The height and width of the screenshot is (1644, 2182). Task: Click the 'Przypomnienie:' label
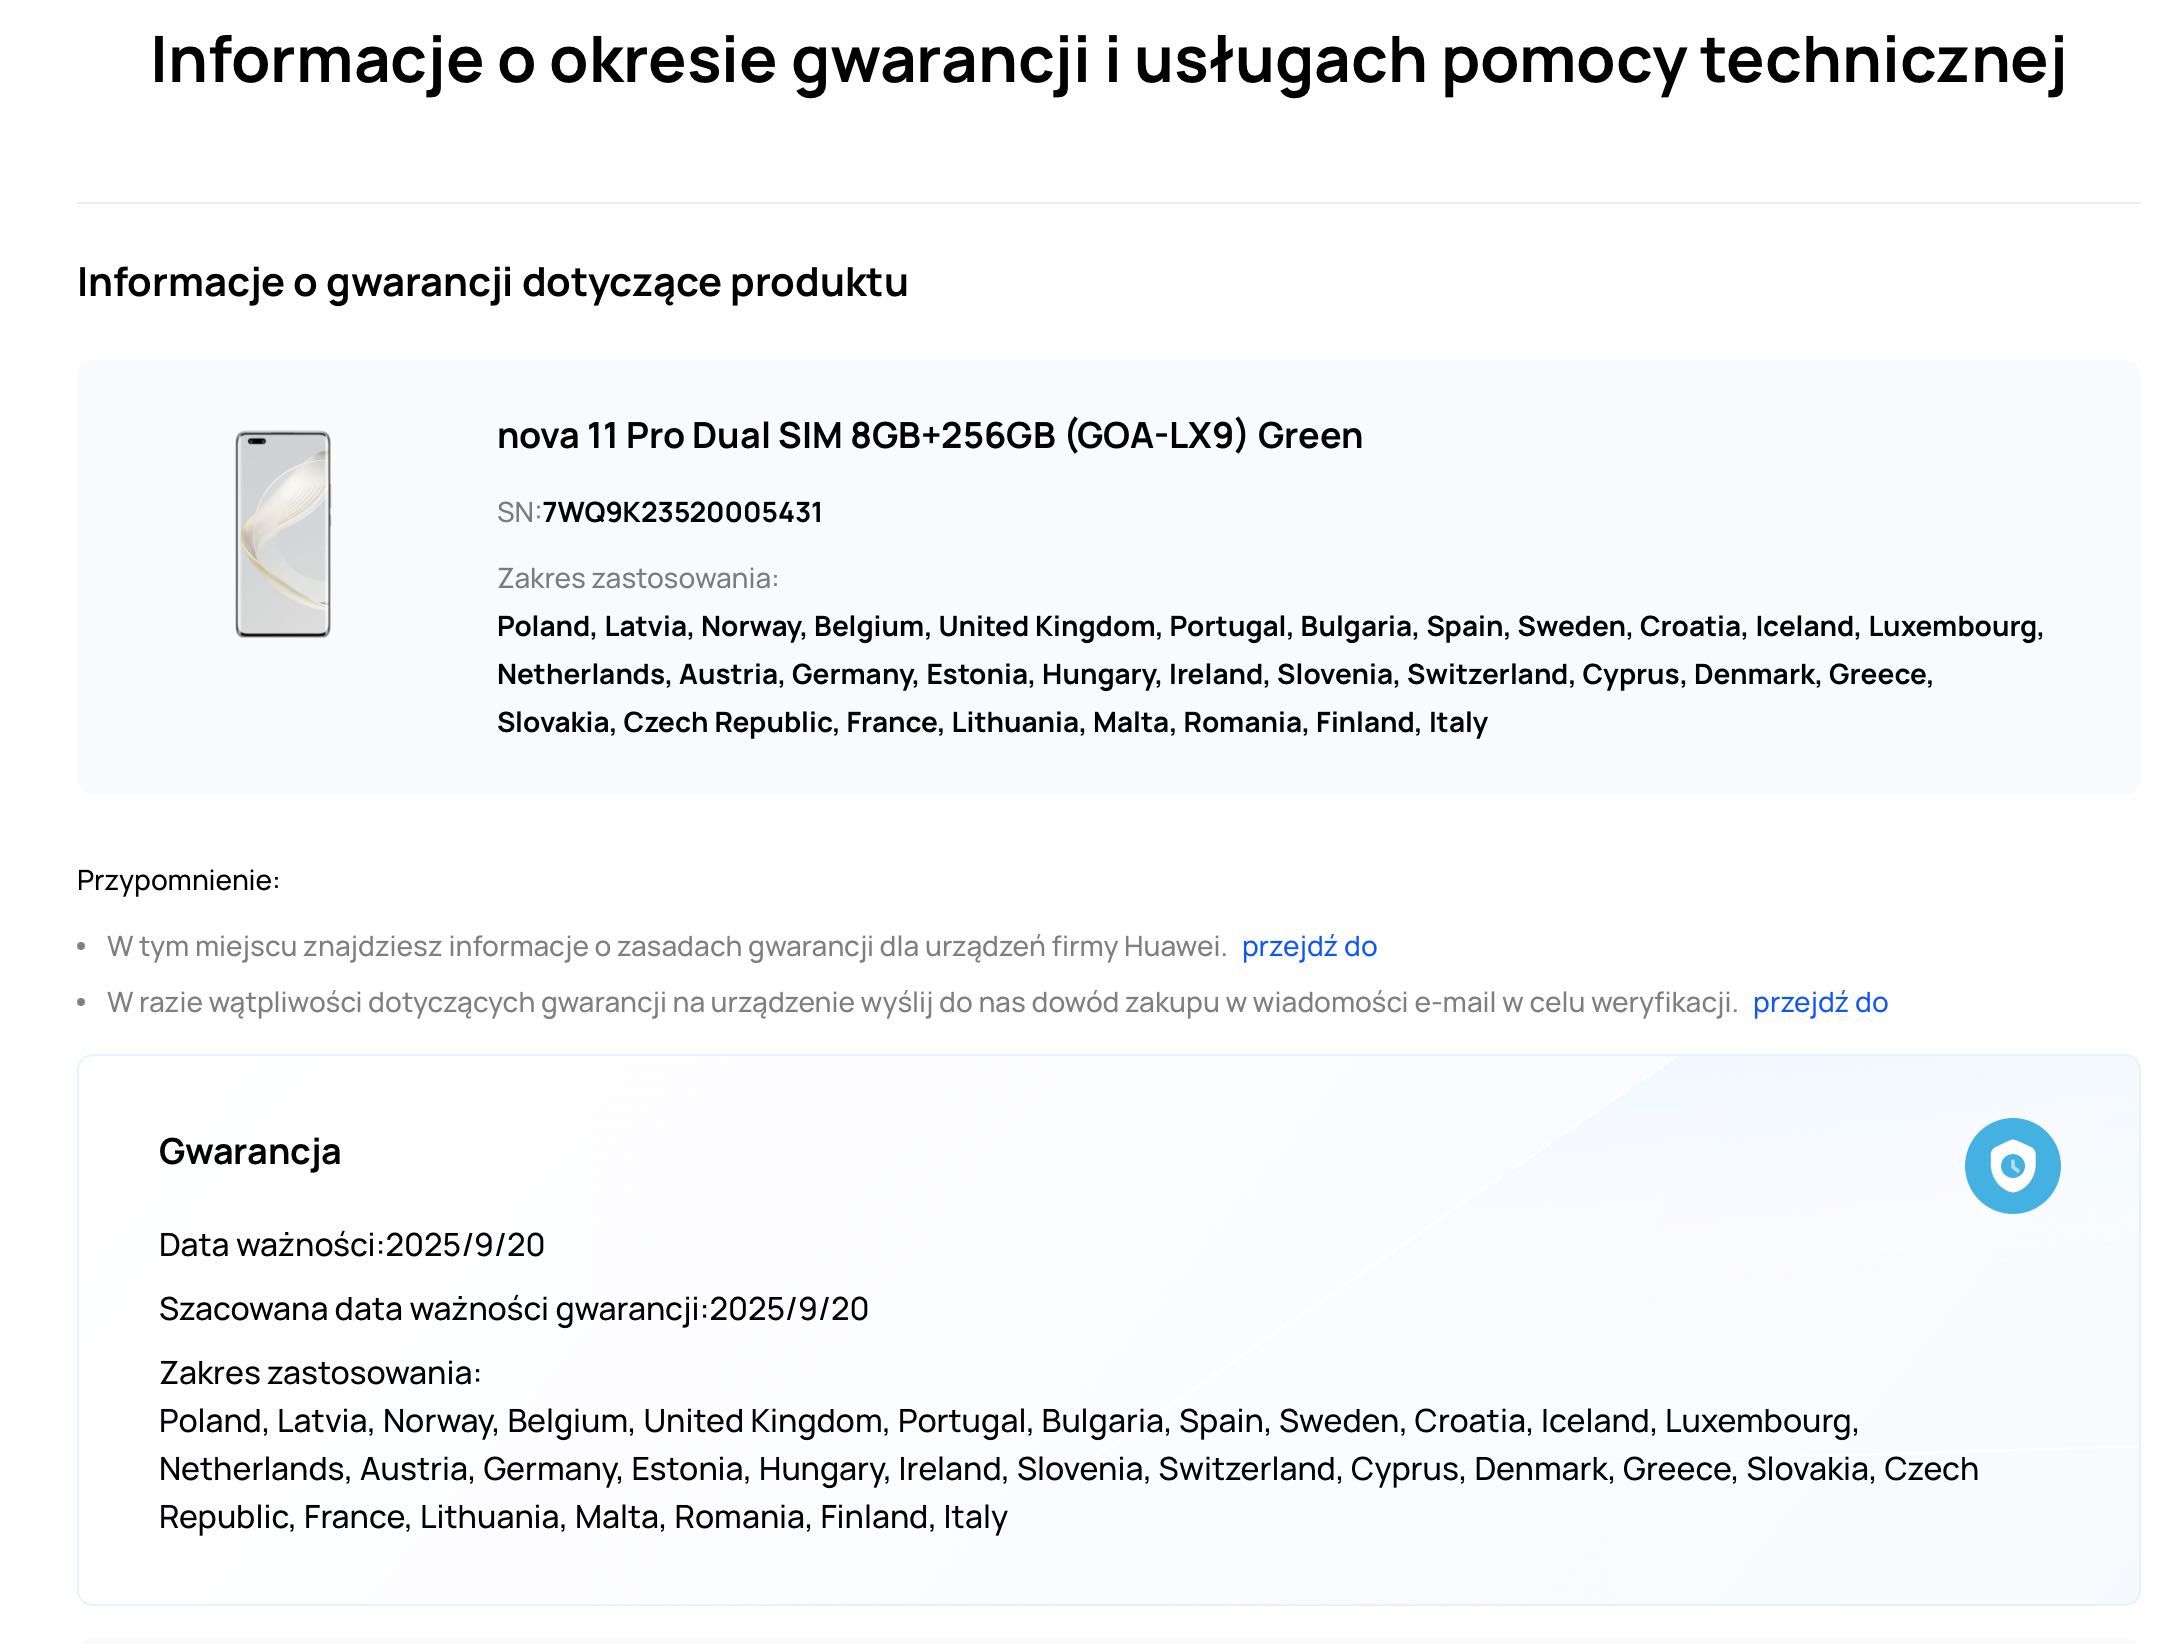coord(178,880)
